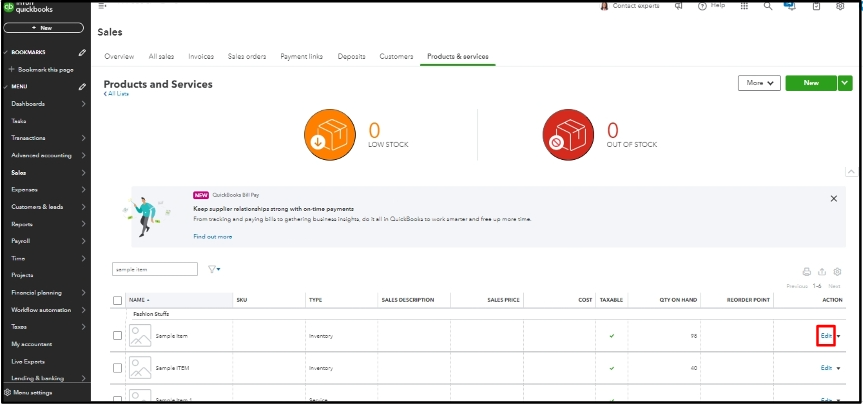Open the apps grid icon
This screenshot has height=404, width=863.
click(744, 6)
